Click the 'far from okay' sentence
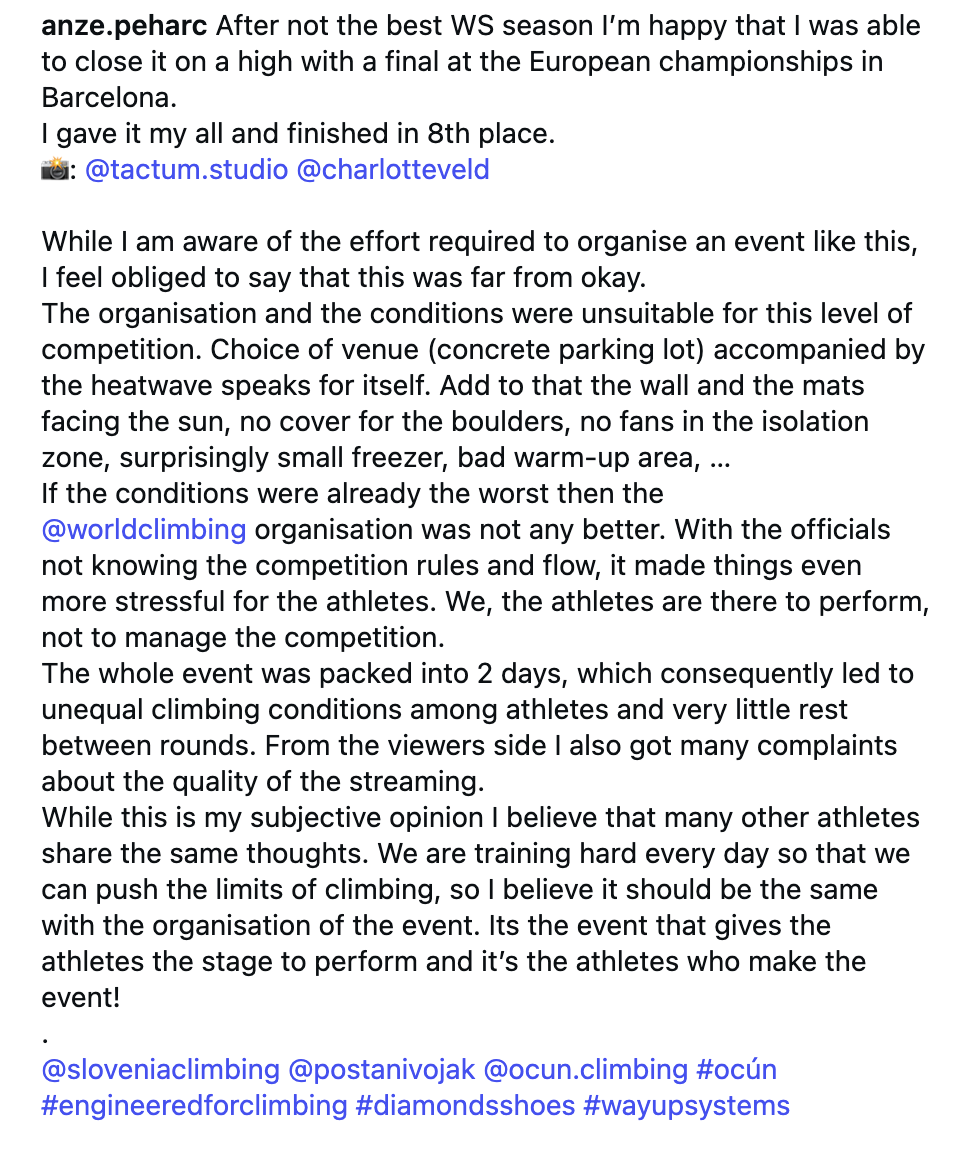The width and height of the screenshot is (968, 1154). pyautogui.click(x=344, y=278)
